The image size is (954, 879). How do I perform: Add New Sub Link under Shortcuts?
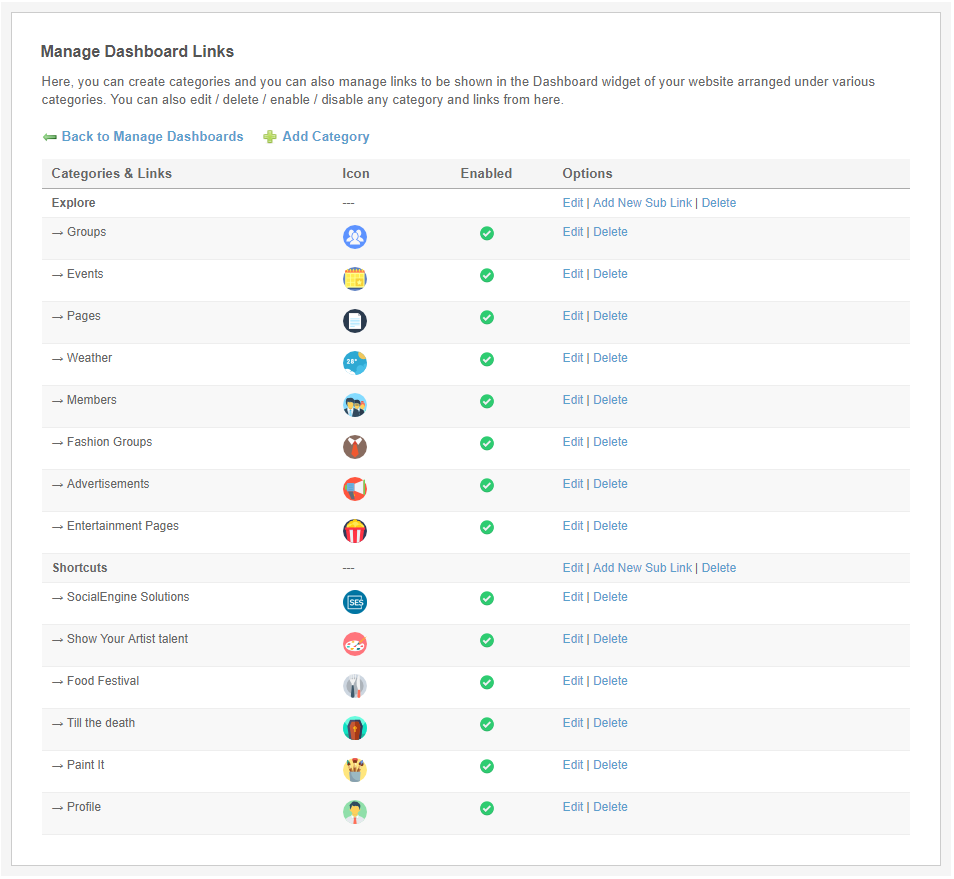(x=642, y=568)
